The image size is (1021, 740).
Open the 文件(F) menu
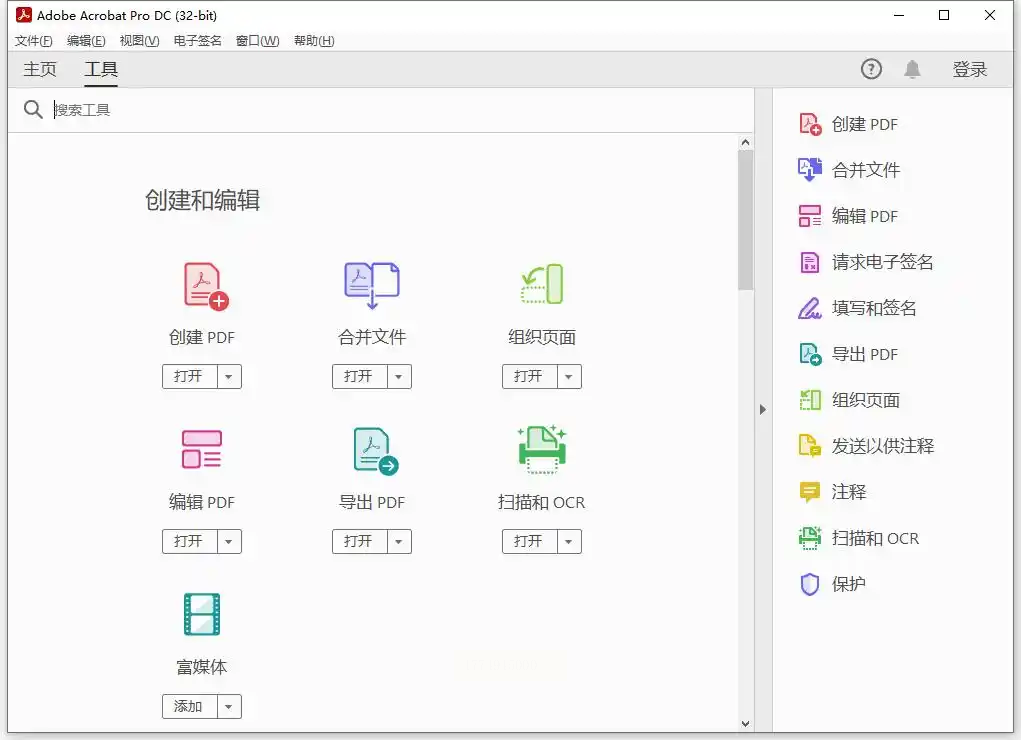[33, 41]
